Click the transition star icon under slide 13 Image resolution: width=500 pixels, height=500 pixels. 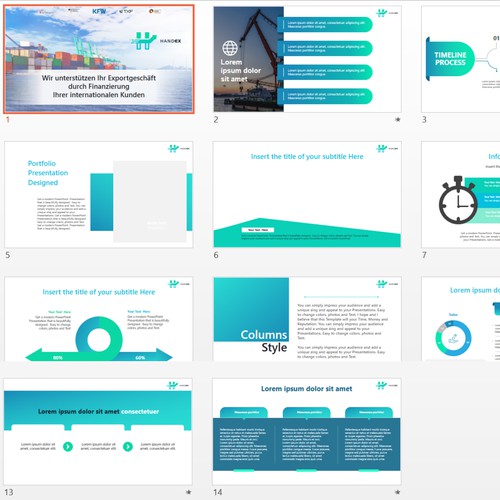(x=188, y=492)
